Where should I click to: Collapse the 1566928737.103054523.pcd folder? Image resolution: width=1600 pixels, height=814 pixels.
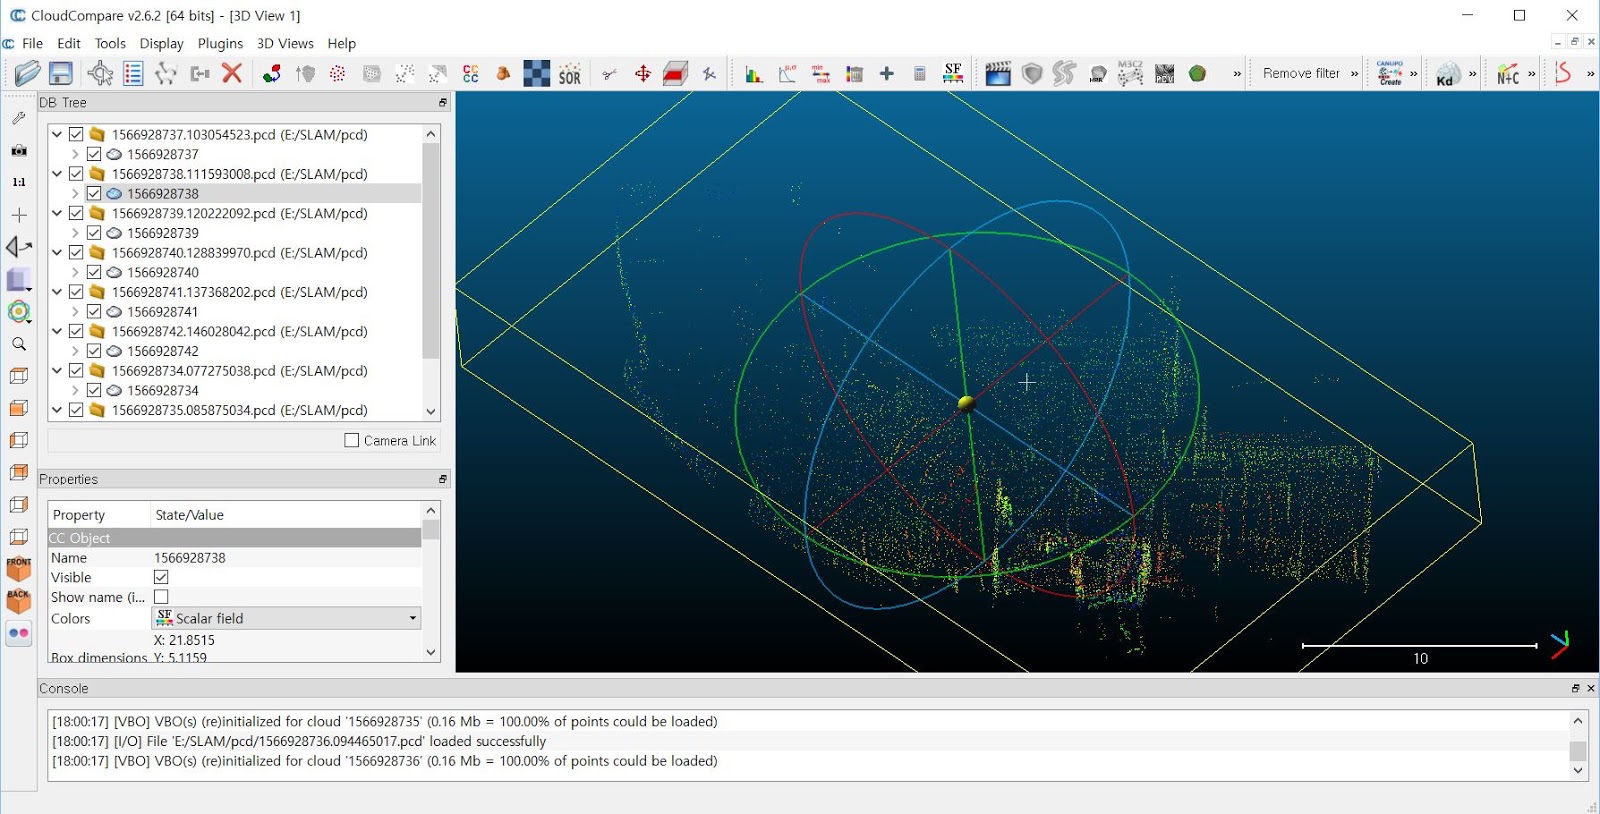tap(57, 134)
